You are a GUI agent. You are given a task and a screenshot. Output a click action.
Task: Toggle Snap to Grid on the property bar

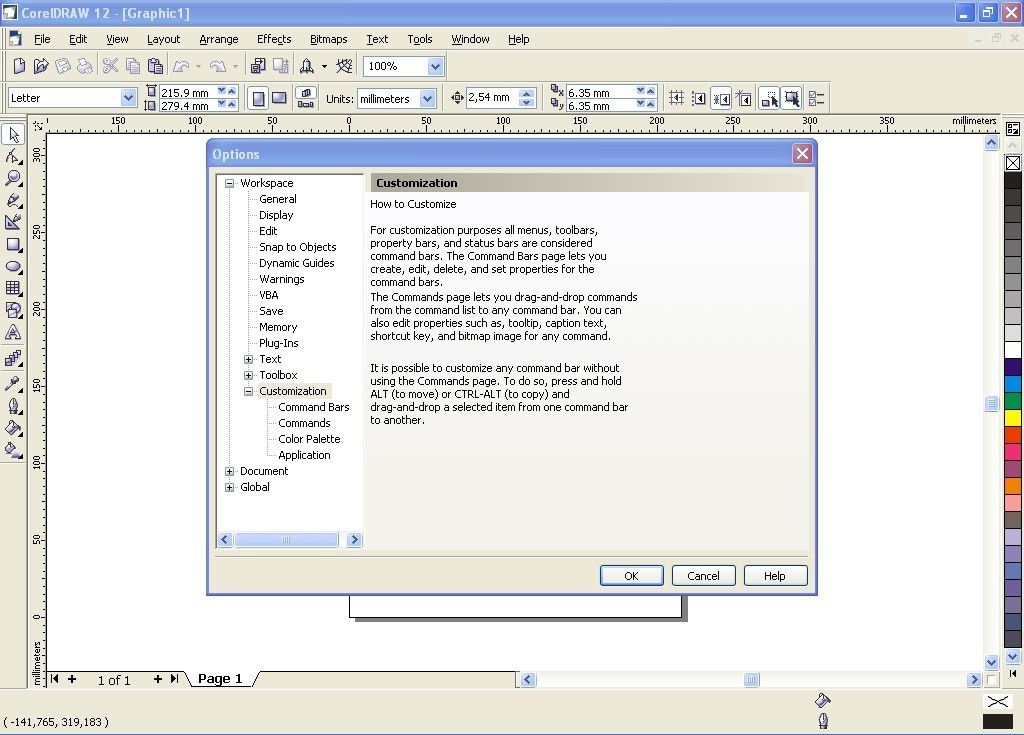coord(676,98)
